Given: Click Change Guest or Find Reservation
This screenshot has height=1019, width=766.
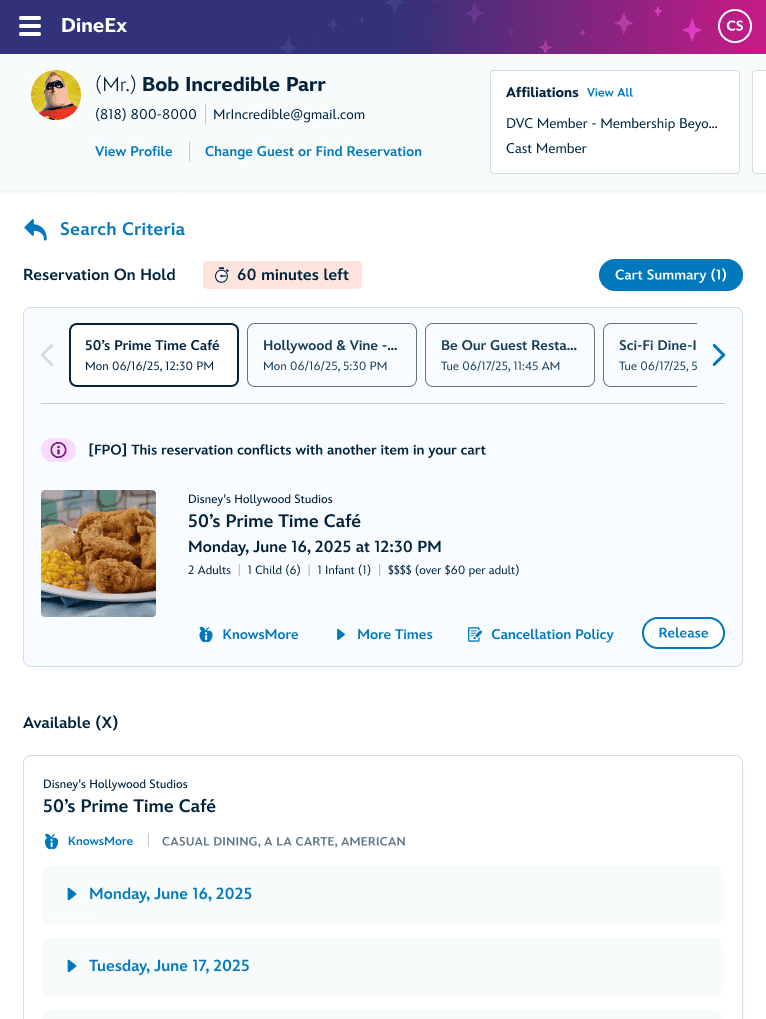Looking at the screenshot, I should click(x=311, y=151).
